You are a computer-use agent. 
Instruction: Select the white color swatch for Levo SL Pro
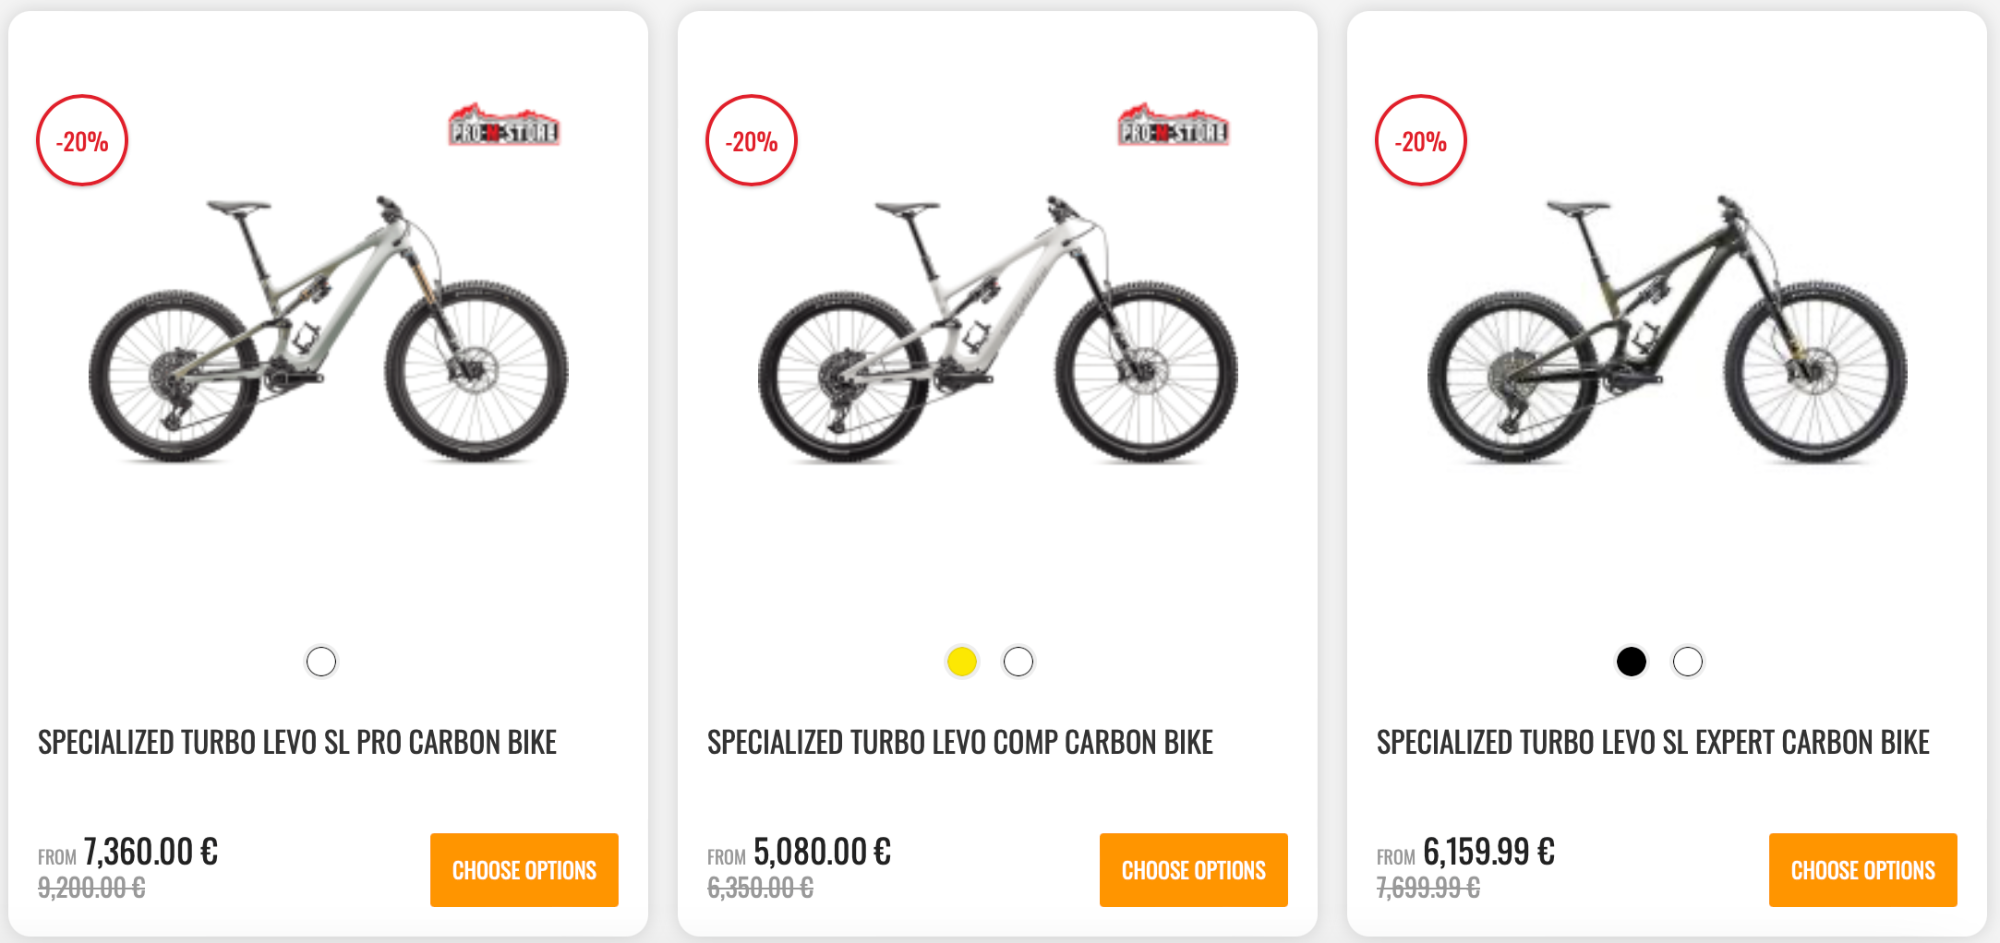[321, 661]
